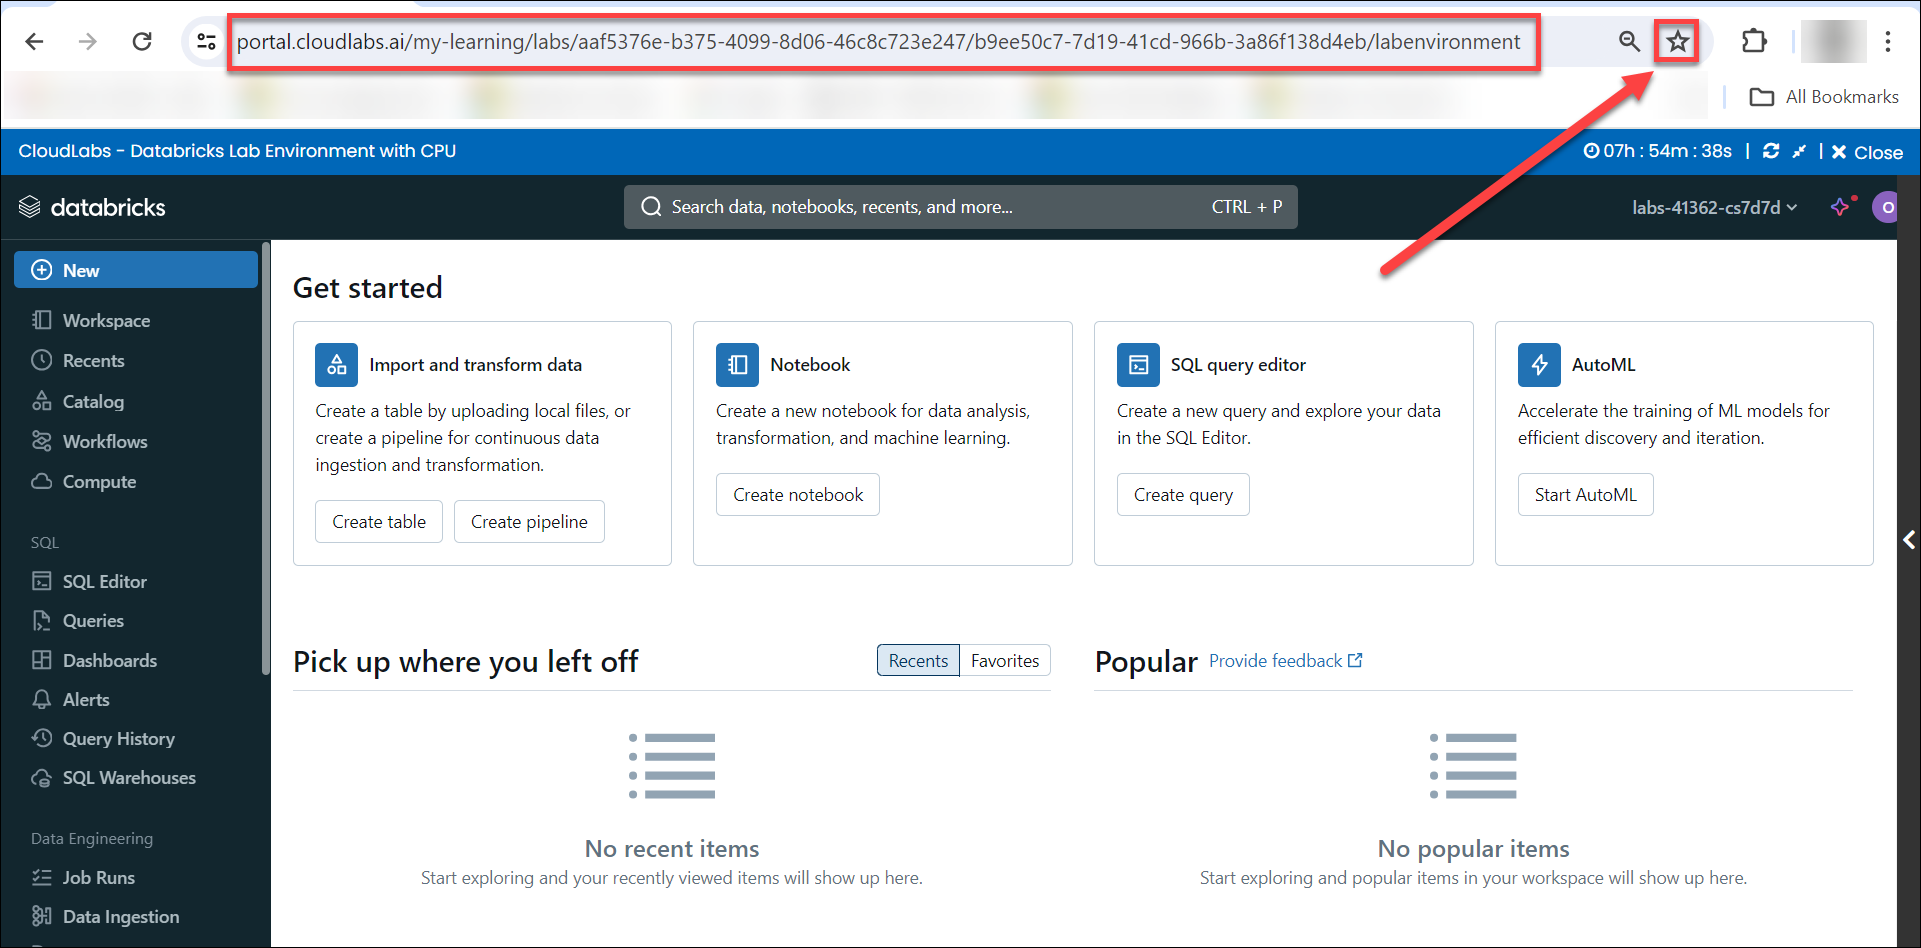Switch to the Favorites toggle tab

(1005, 661)
